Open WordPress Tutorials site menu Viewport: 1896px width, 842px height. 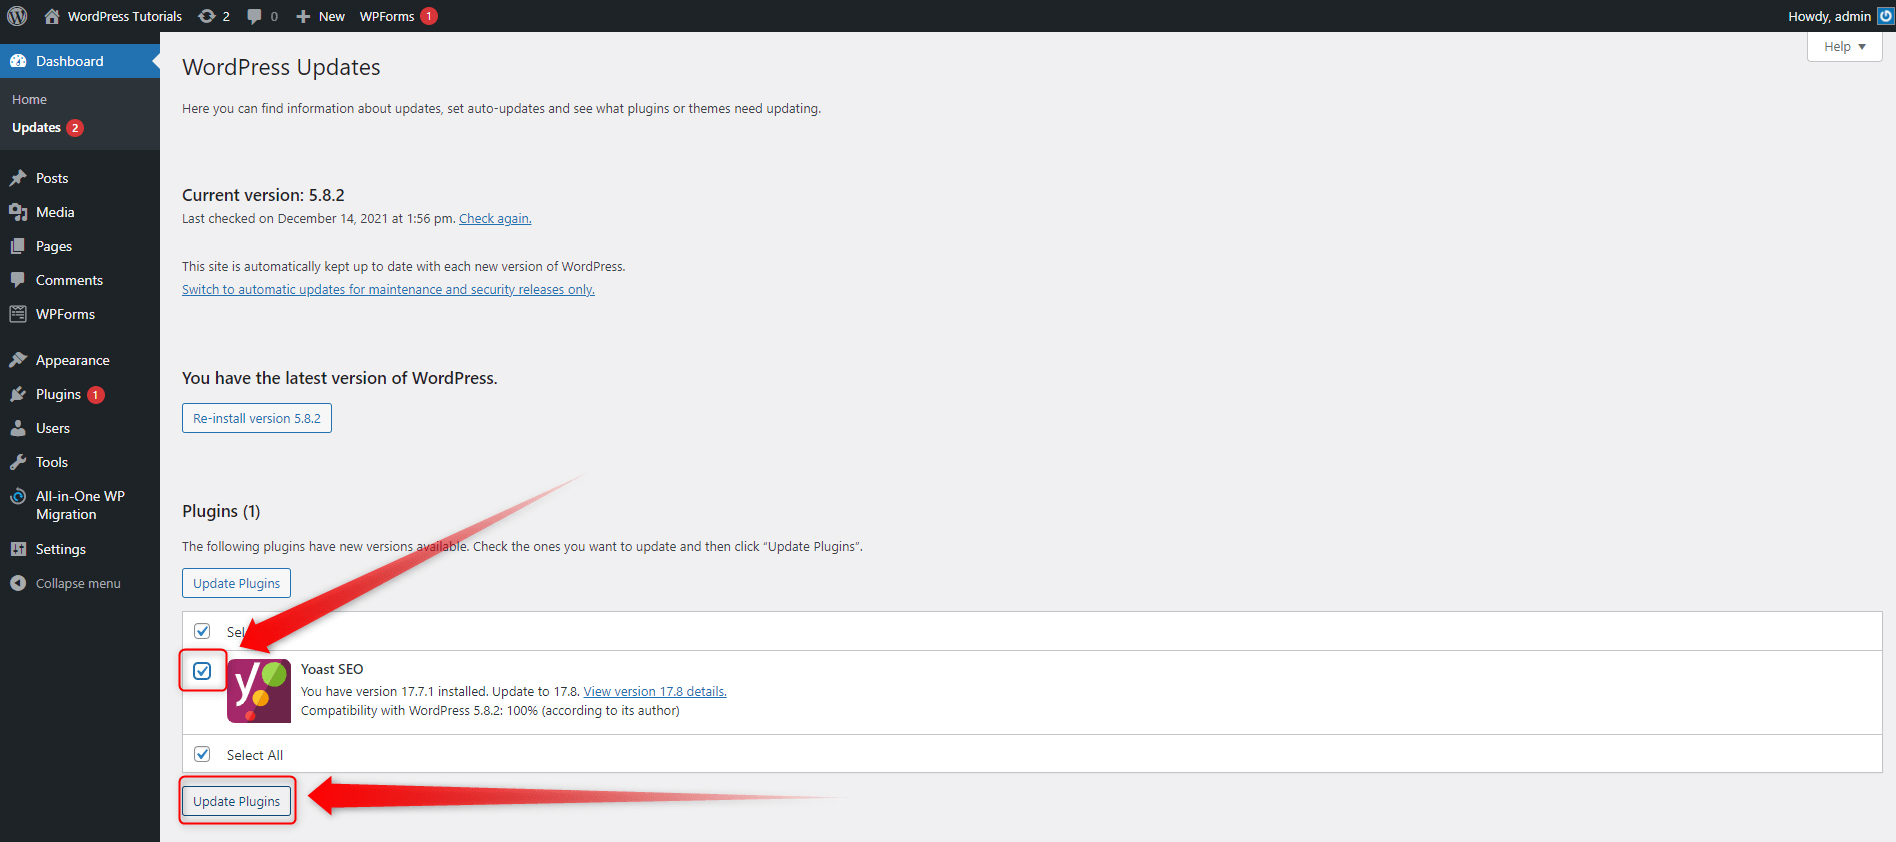[125, 16]
